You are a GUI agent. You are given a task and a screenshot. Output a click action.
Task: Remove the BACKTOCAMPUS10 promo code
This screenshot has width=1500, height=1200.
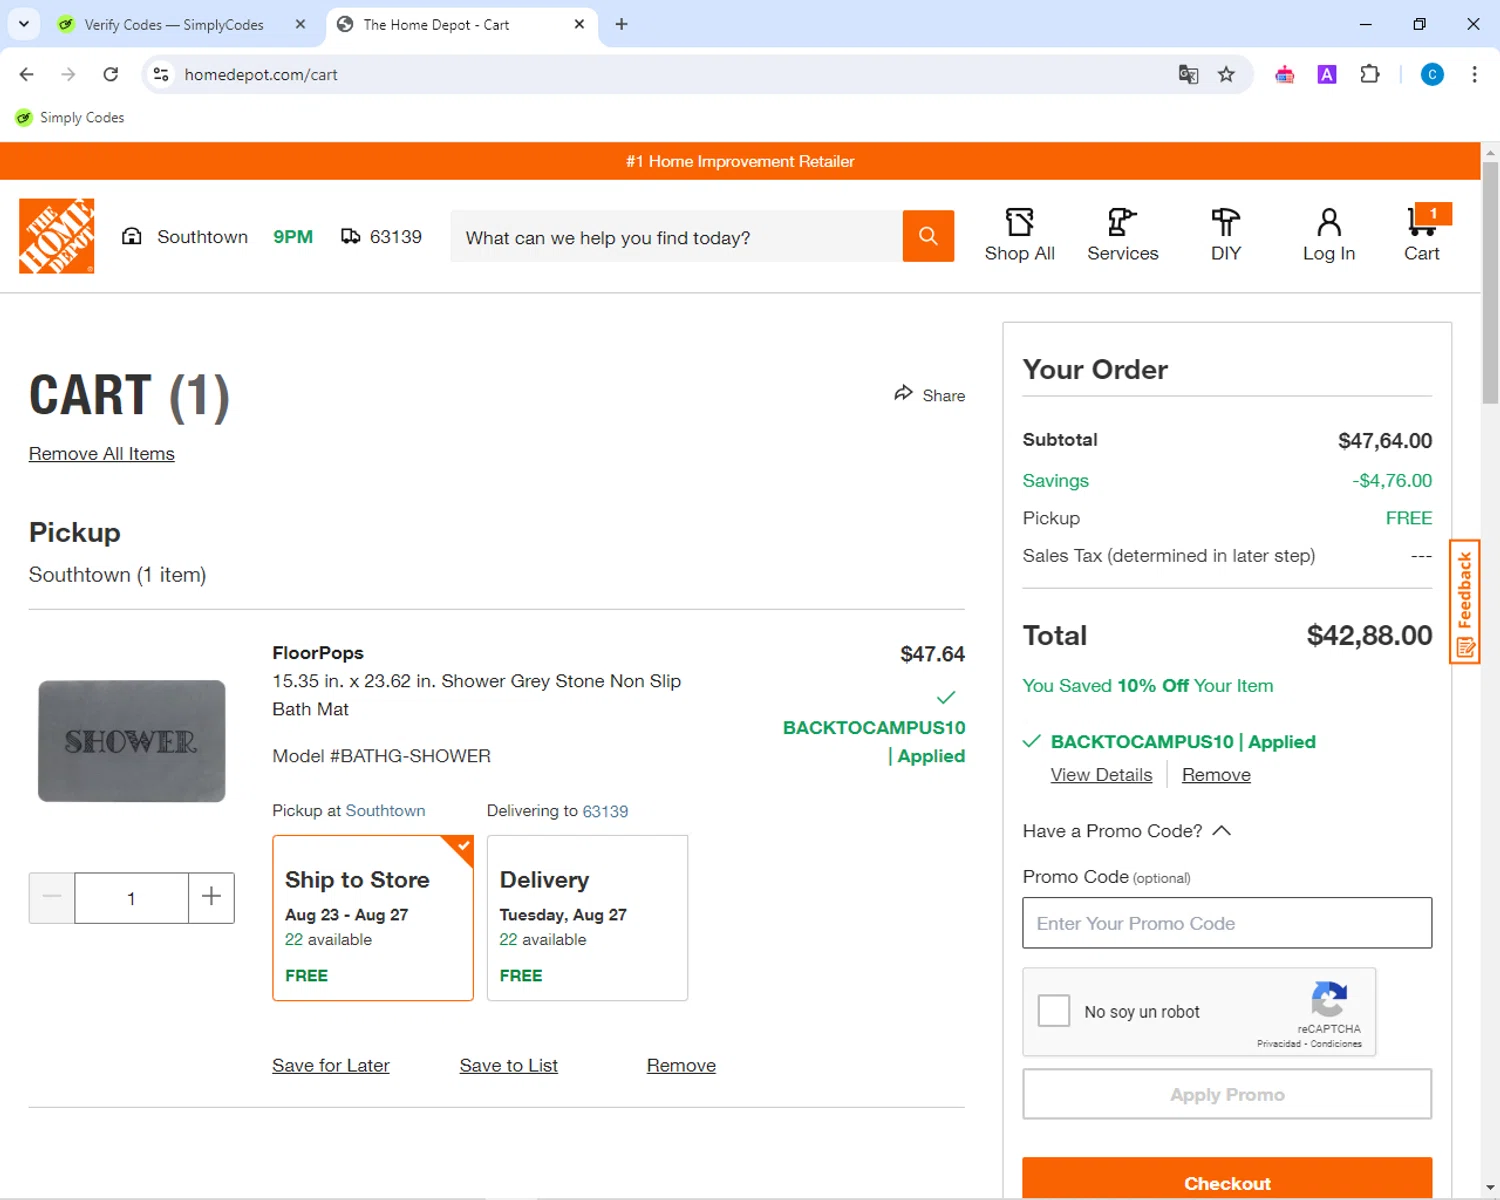pyautogui.click(x=1216, y=775)
